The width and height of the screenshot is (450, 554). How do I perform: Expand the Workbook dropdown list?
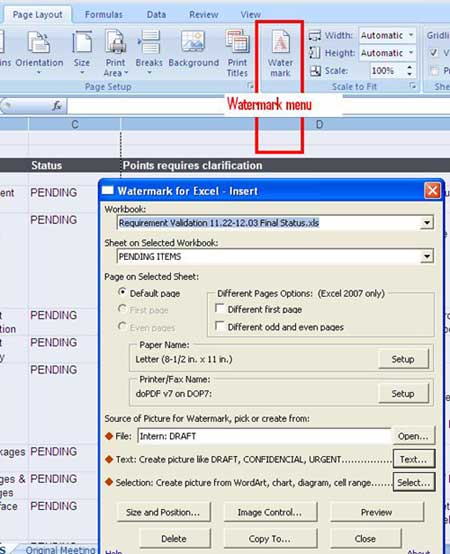click(x=427, y=223)
